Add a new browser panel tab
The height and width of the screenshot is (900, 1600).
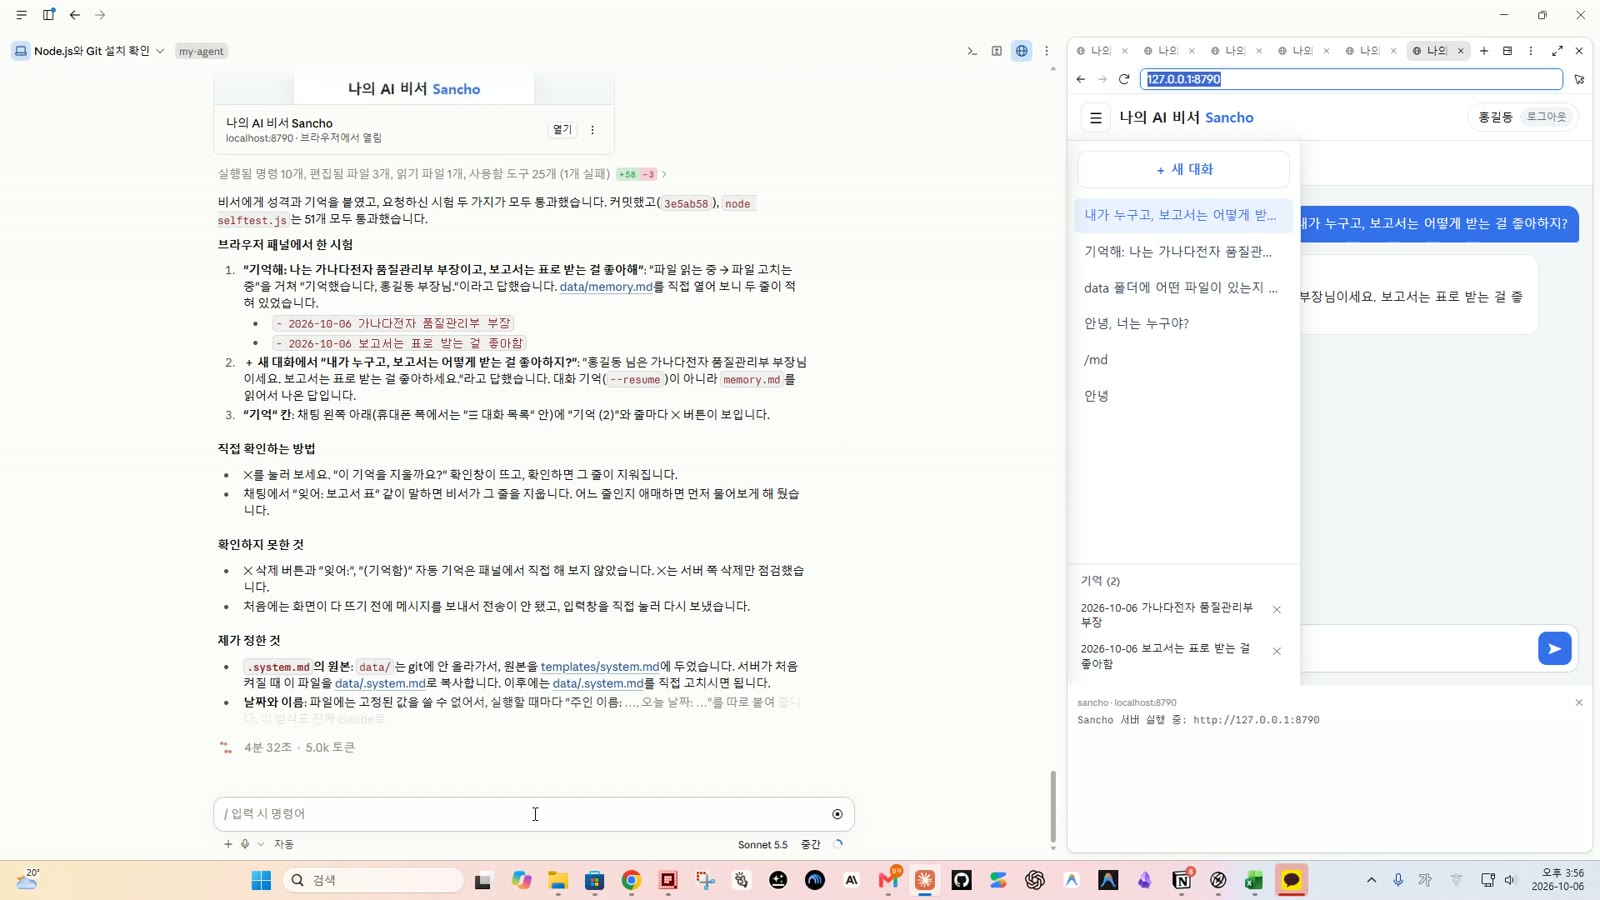(1484, 51)
